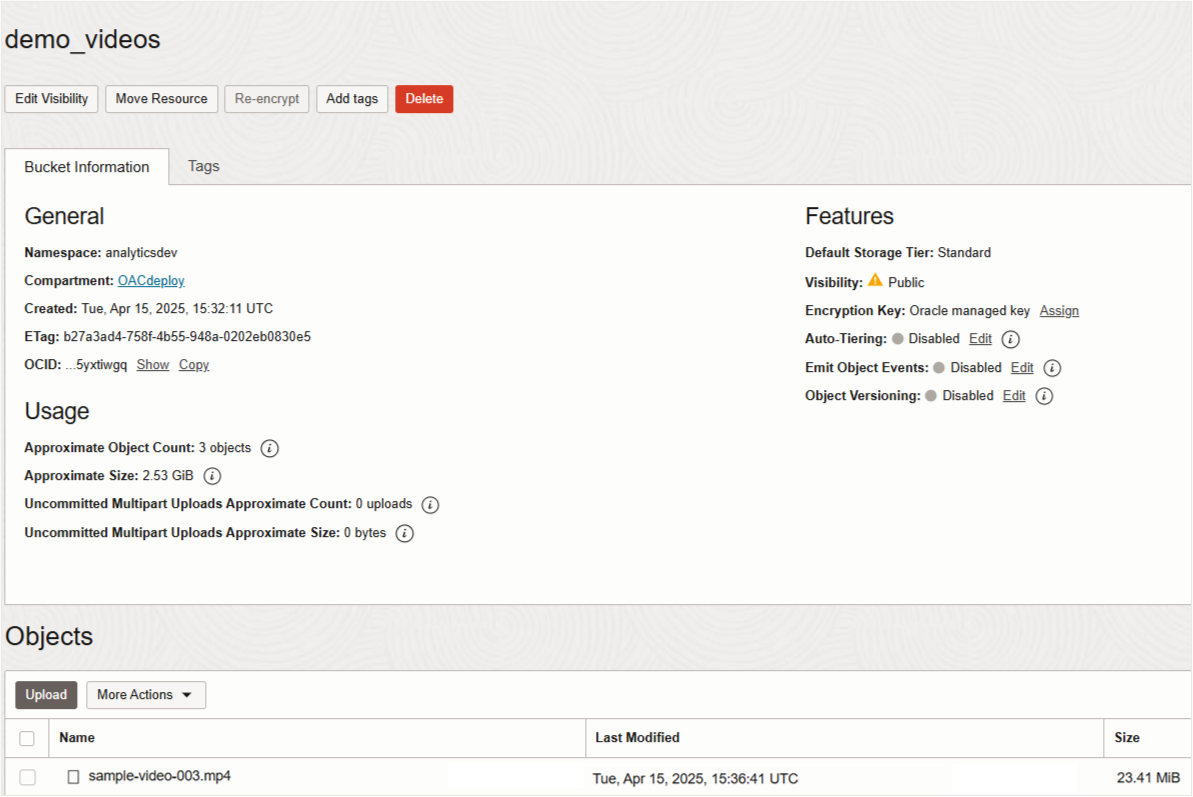
Task: Assign a customer-managed encryption key
Action: (1059, 311)
